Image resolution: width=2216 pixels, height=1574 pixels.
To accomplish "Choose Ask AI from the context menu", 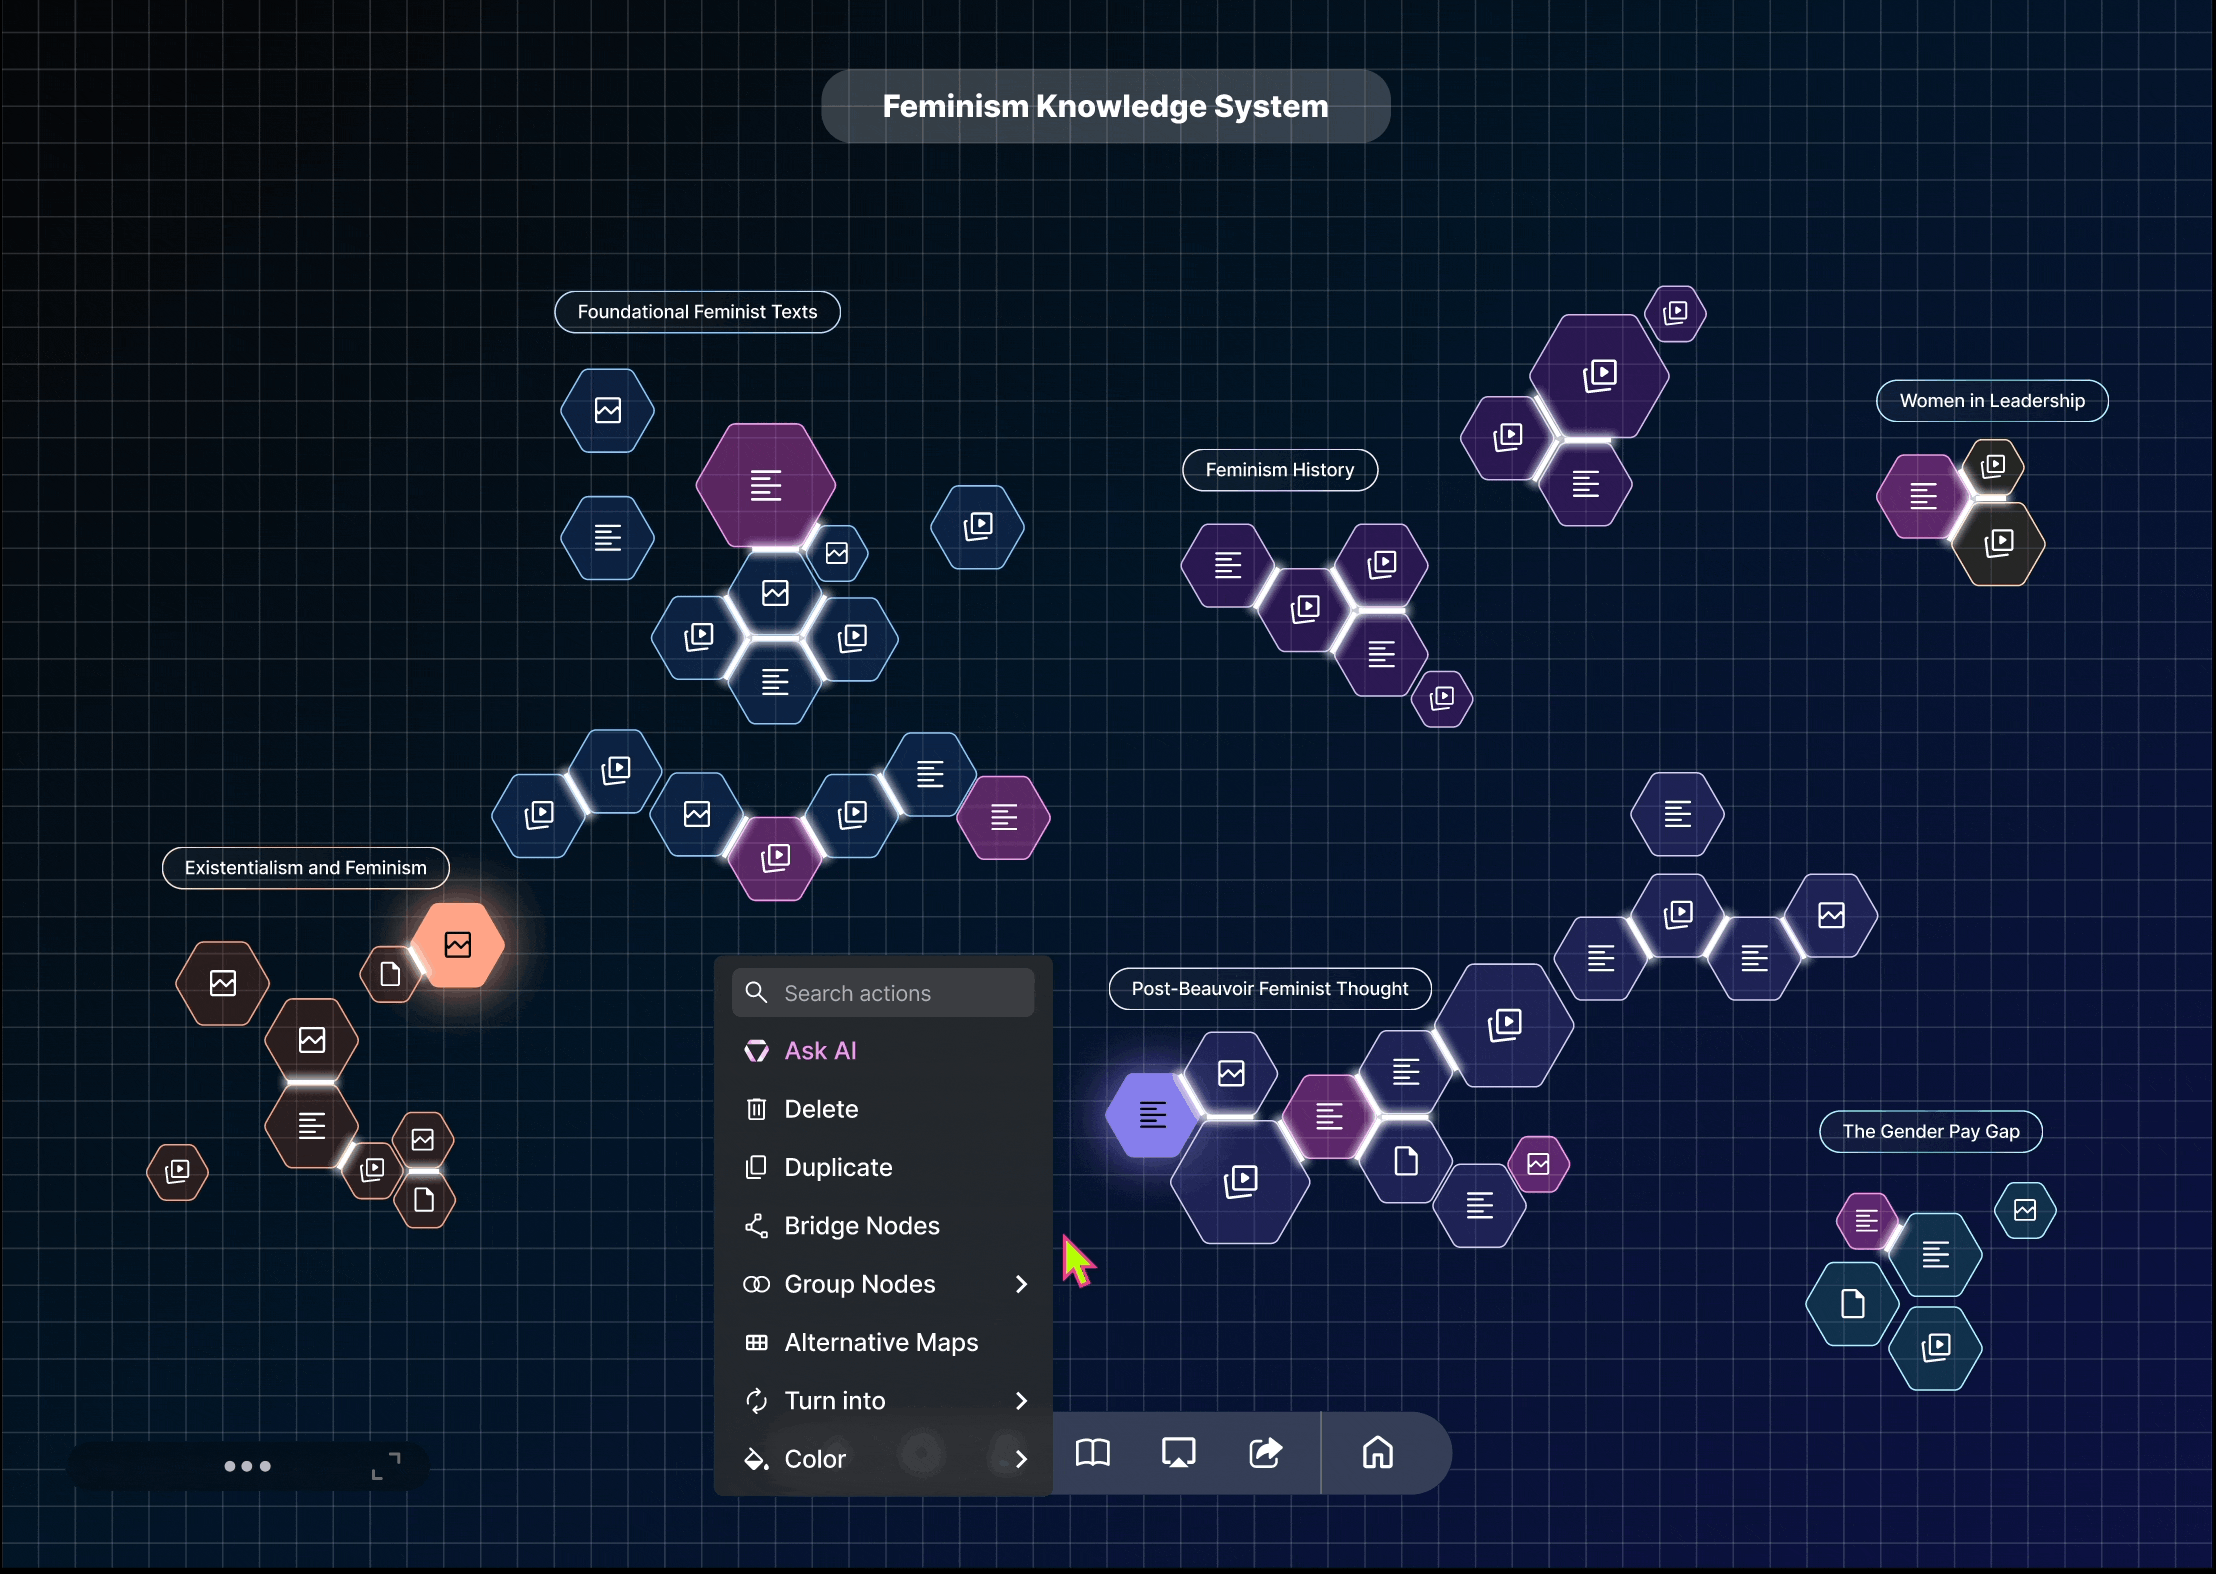I will [820, 1051].
